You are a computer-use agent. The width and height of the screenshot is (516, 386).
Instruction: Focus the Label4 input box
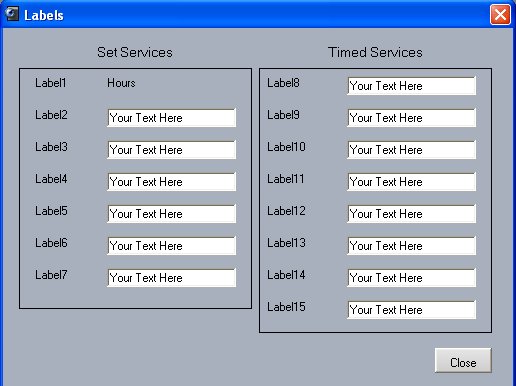point(172,182)
